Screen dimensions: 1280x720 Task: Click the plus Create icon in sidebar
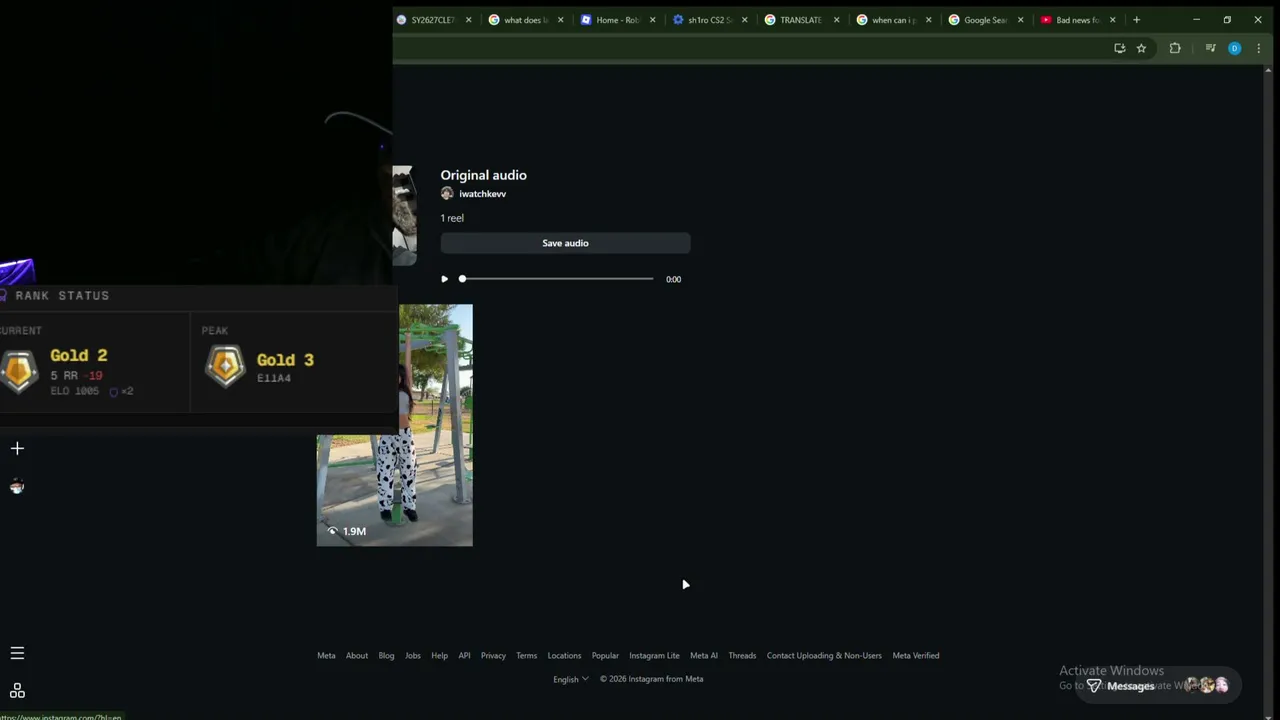[17, 448]
